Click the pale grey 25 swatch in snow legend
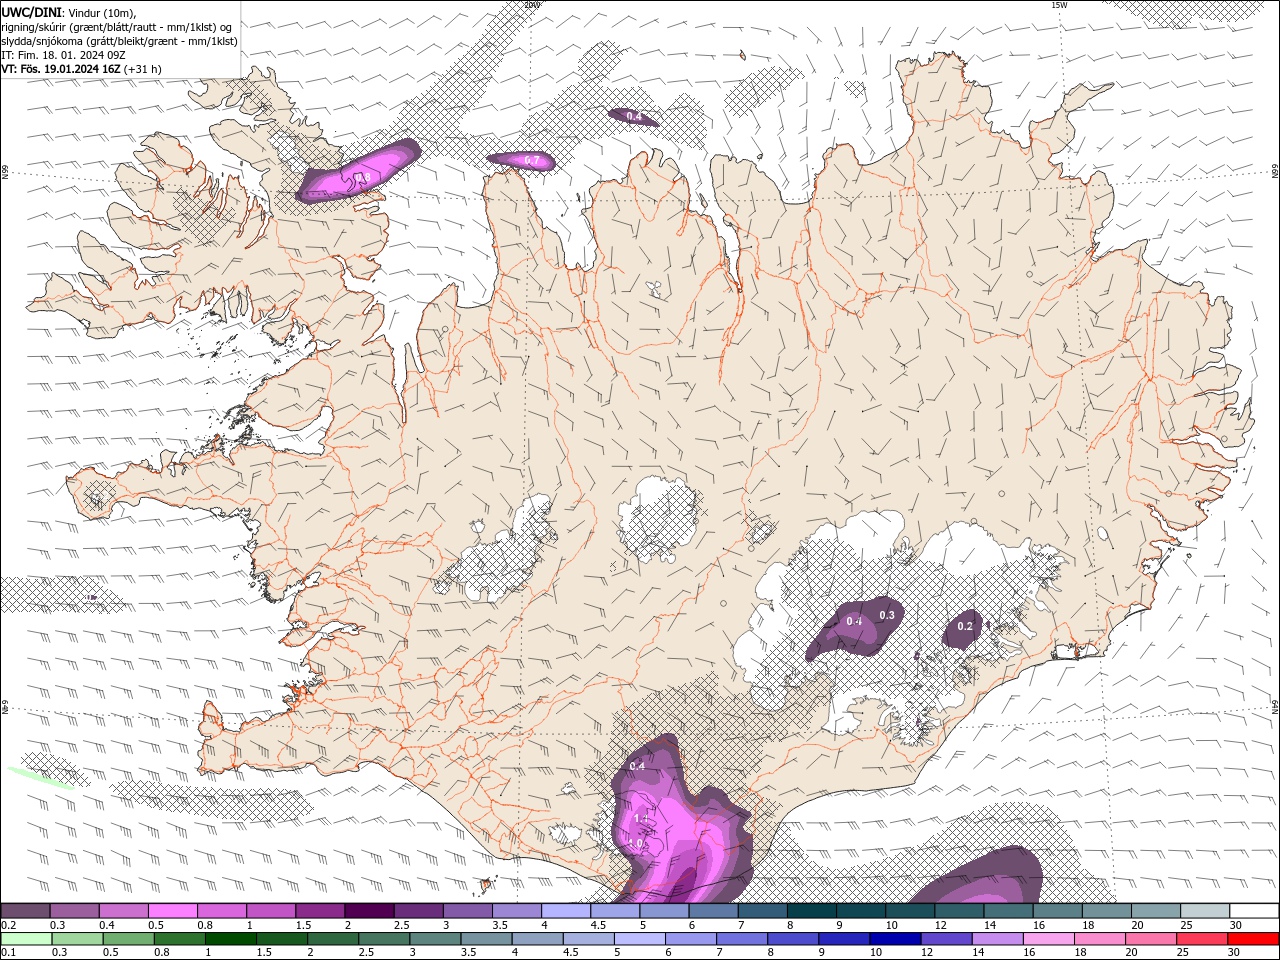The width and height of the screenshot is (1280, 960). pos(1205,911)
